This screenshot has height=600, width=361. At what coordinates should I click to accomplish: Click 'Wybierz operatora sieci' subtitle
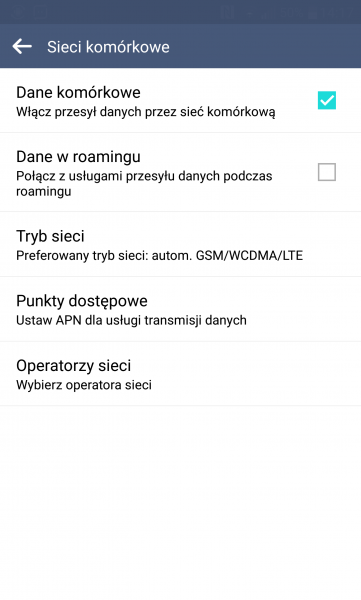[x=84, y=385]
